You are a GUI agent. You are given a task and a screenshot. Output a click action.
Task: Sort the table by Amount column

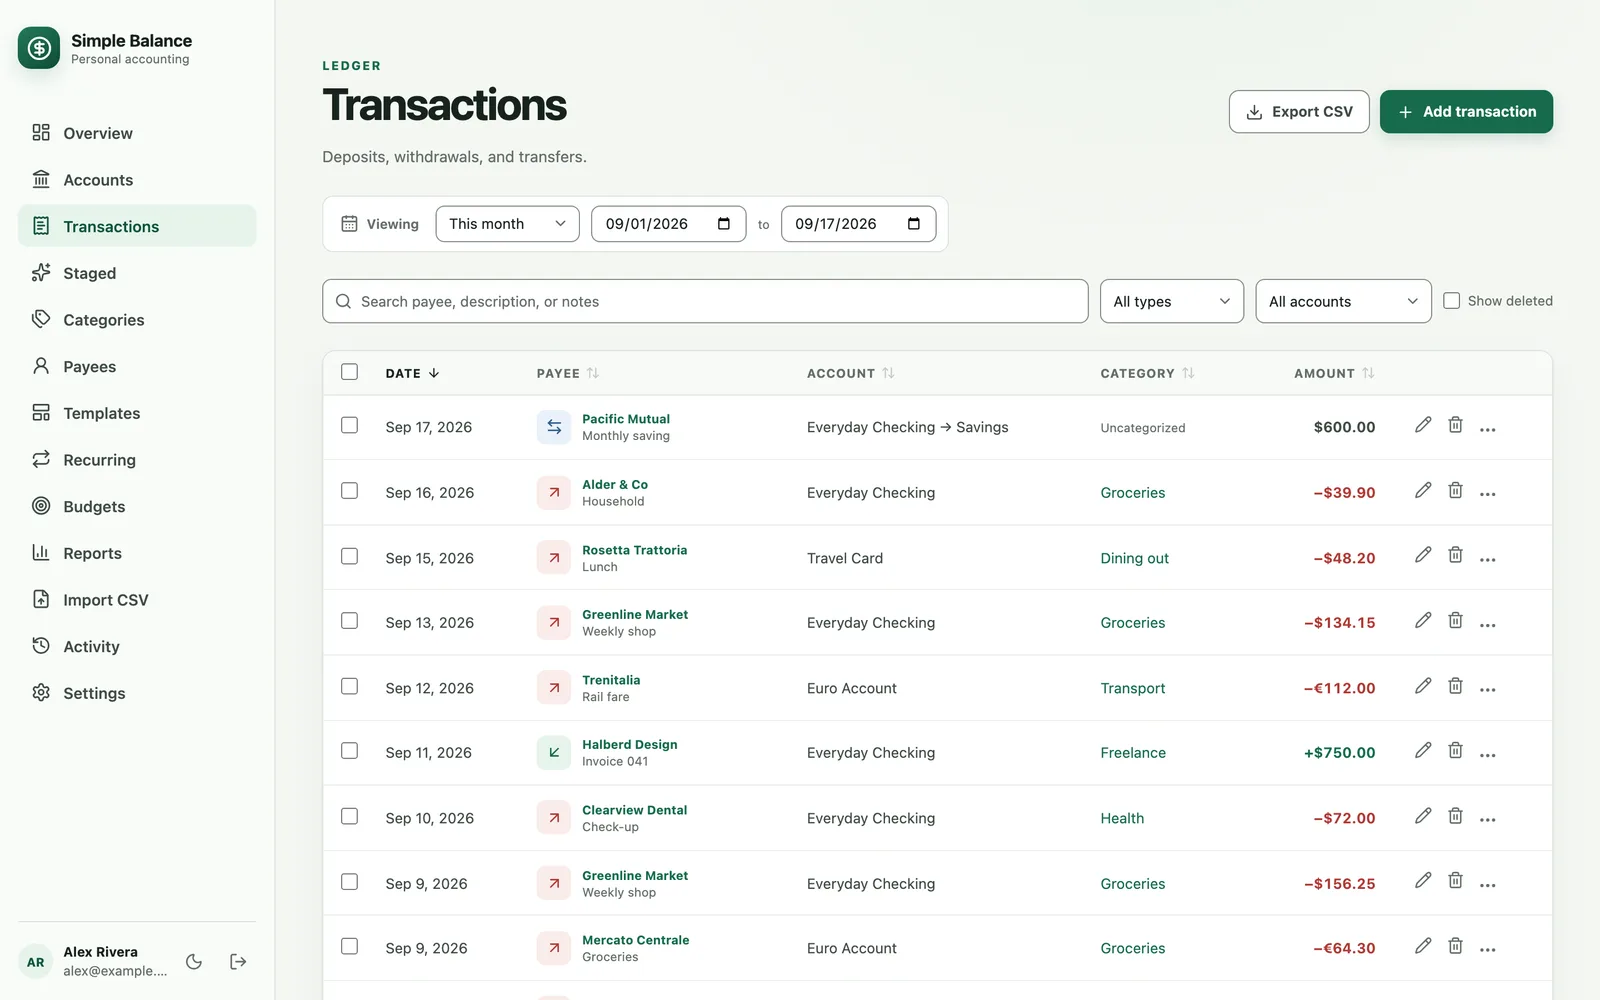(x=1334, y=373)
